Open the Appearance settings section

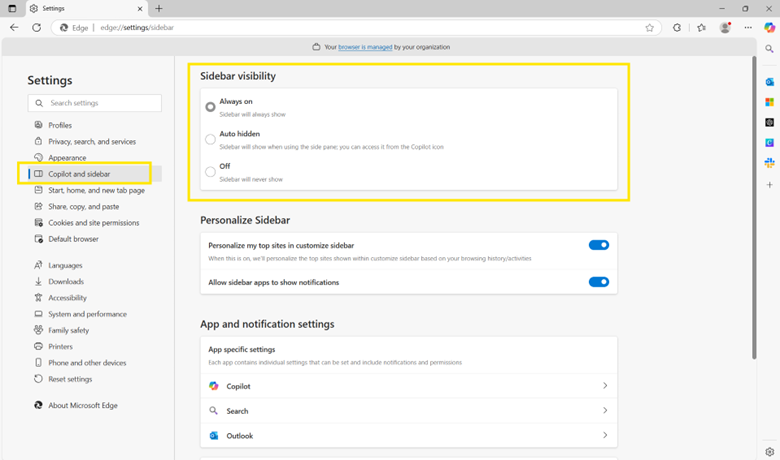click(67, 158)
